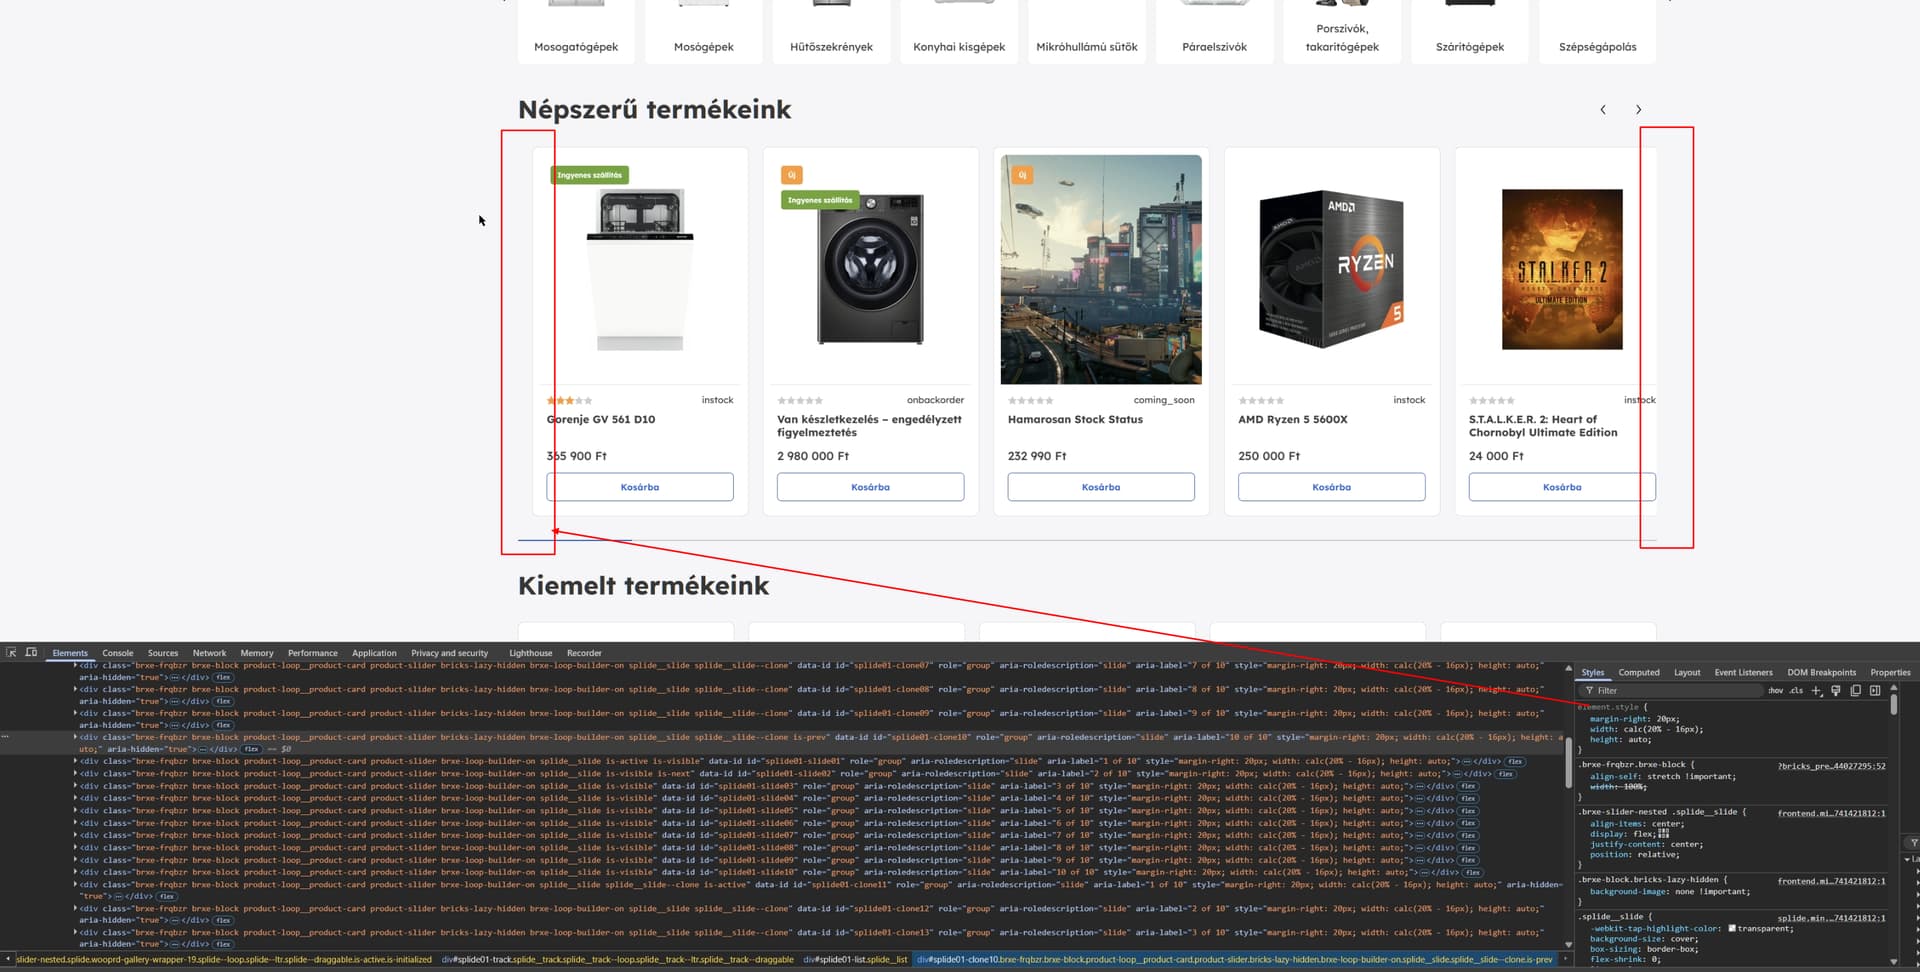1920x972 pixels.
Task: Toggle the device toolbar emulation icon
Action: [x=31, y=652]
